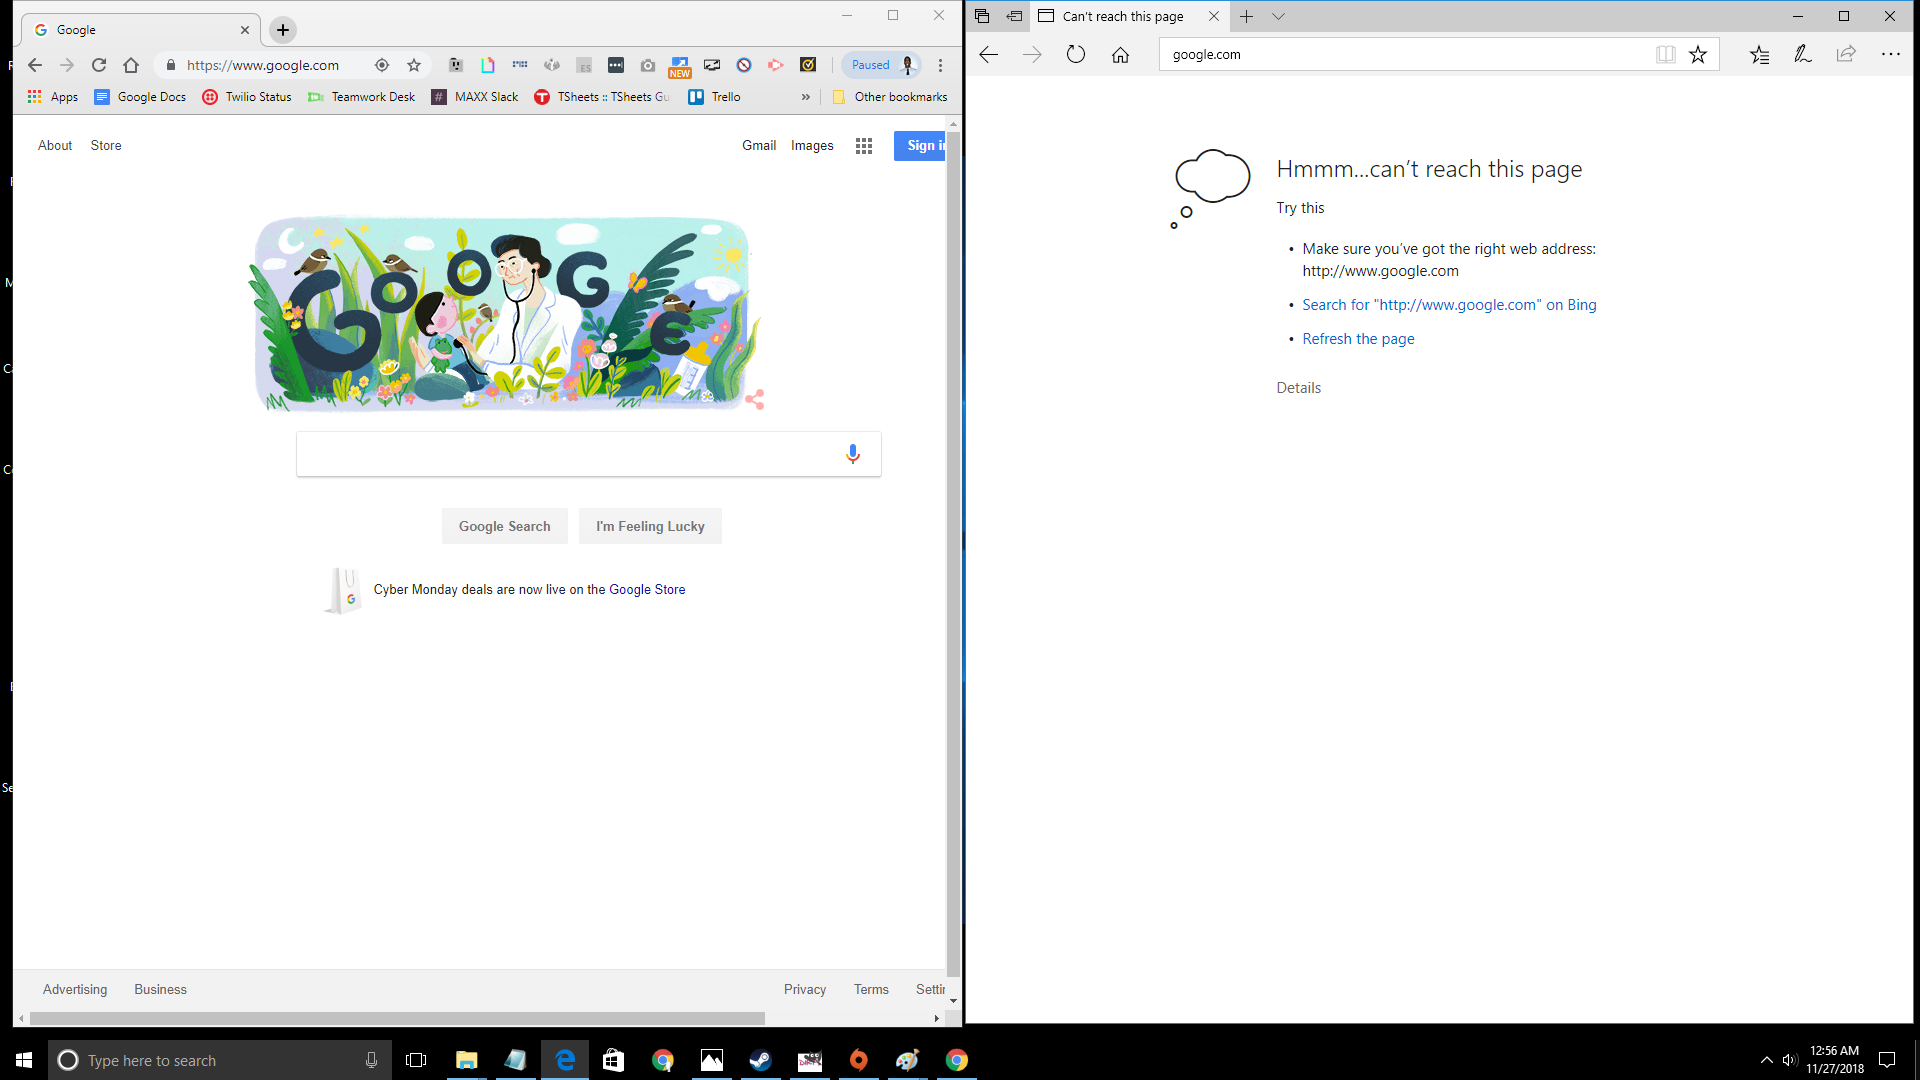This screenshot has height=1080, width=1920.
Task: Set Edge tabs aside
Action: pos(1014,16)
